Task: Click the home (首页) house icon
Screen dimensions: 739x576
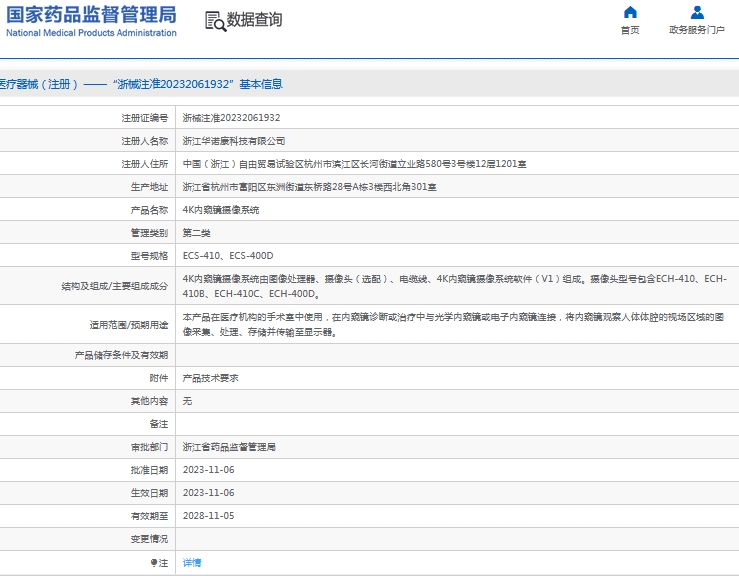Action: pos(630,12)
